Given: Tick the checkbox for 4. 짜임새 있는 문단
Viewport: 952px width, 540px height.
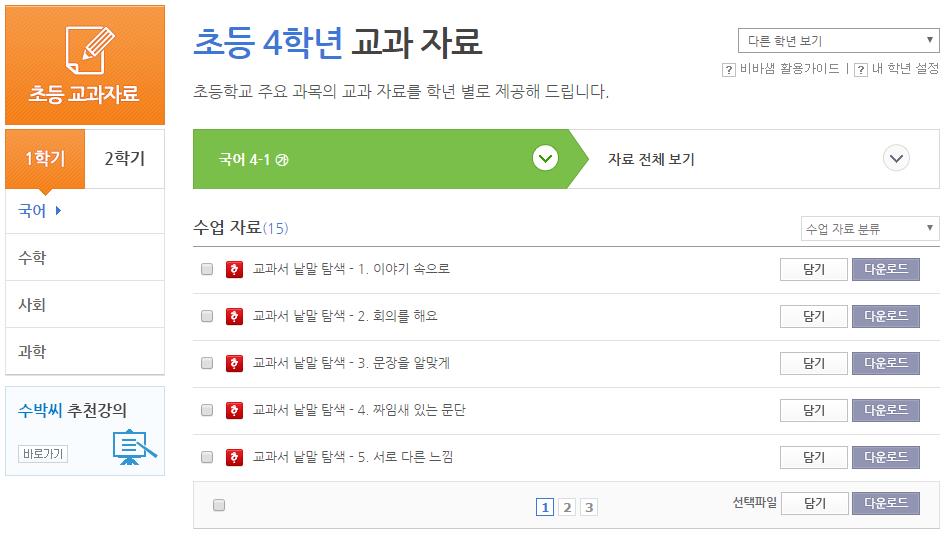Looking at the screenshot, I should pos(207,410).
